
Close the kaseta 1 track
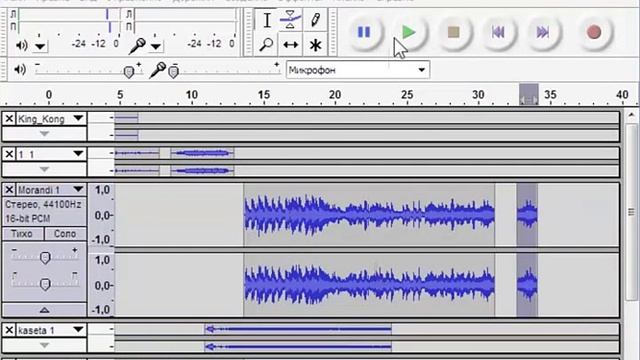point(9,330)
